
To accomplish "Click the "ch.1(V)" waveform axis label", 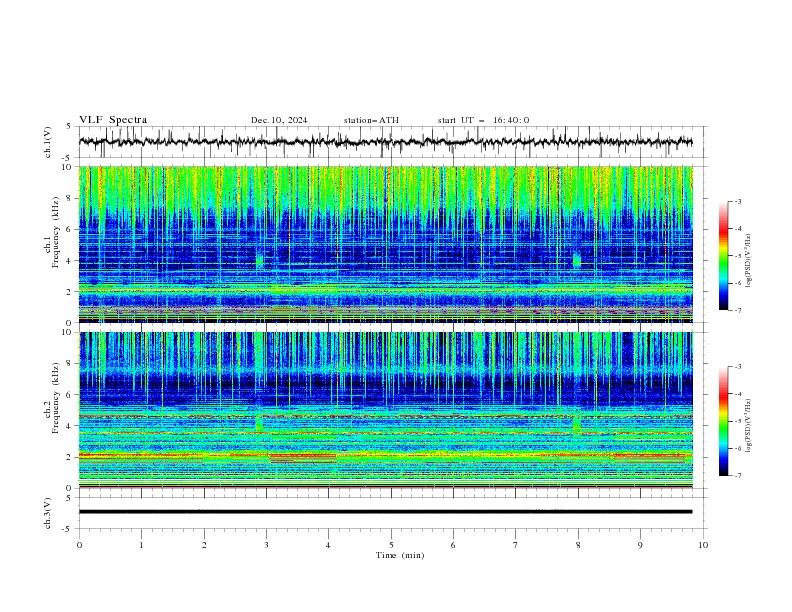I will [48, 142].
